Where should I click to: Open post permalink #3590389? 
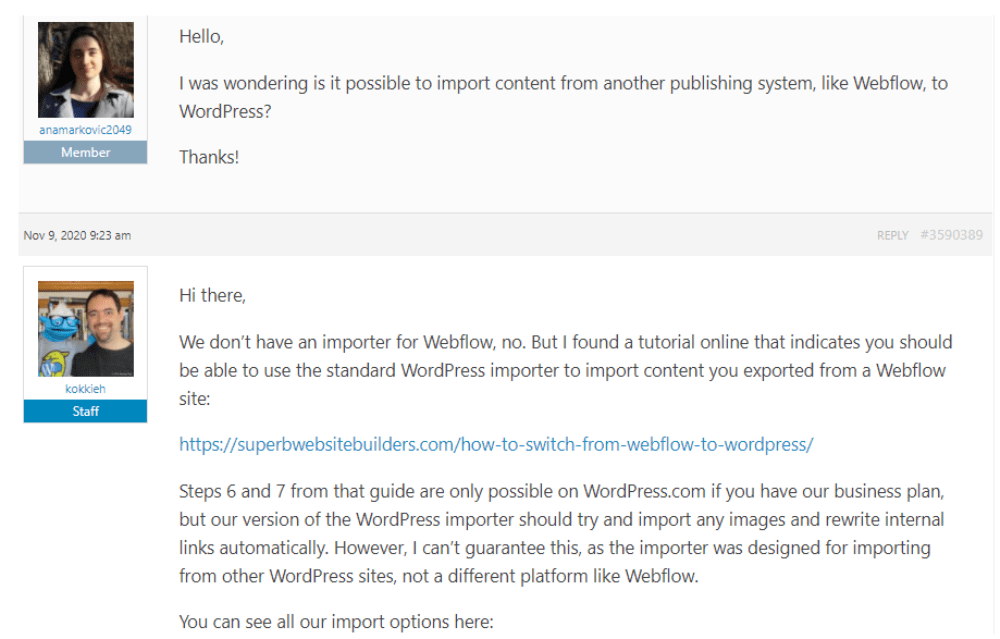(x=951, y=235)
